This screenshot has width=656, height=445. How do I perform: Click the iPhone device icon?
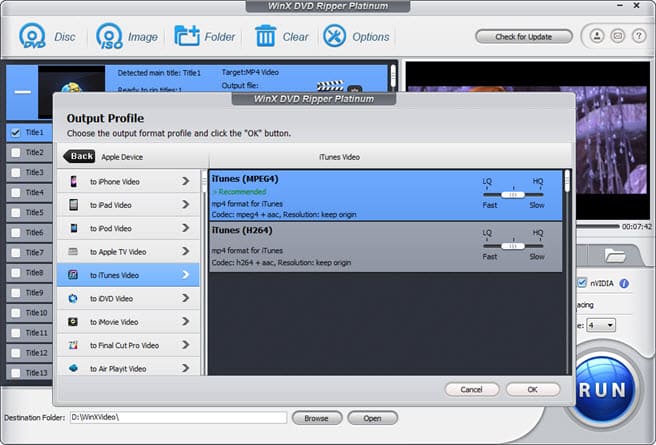point(73,182)
